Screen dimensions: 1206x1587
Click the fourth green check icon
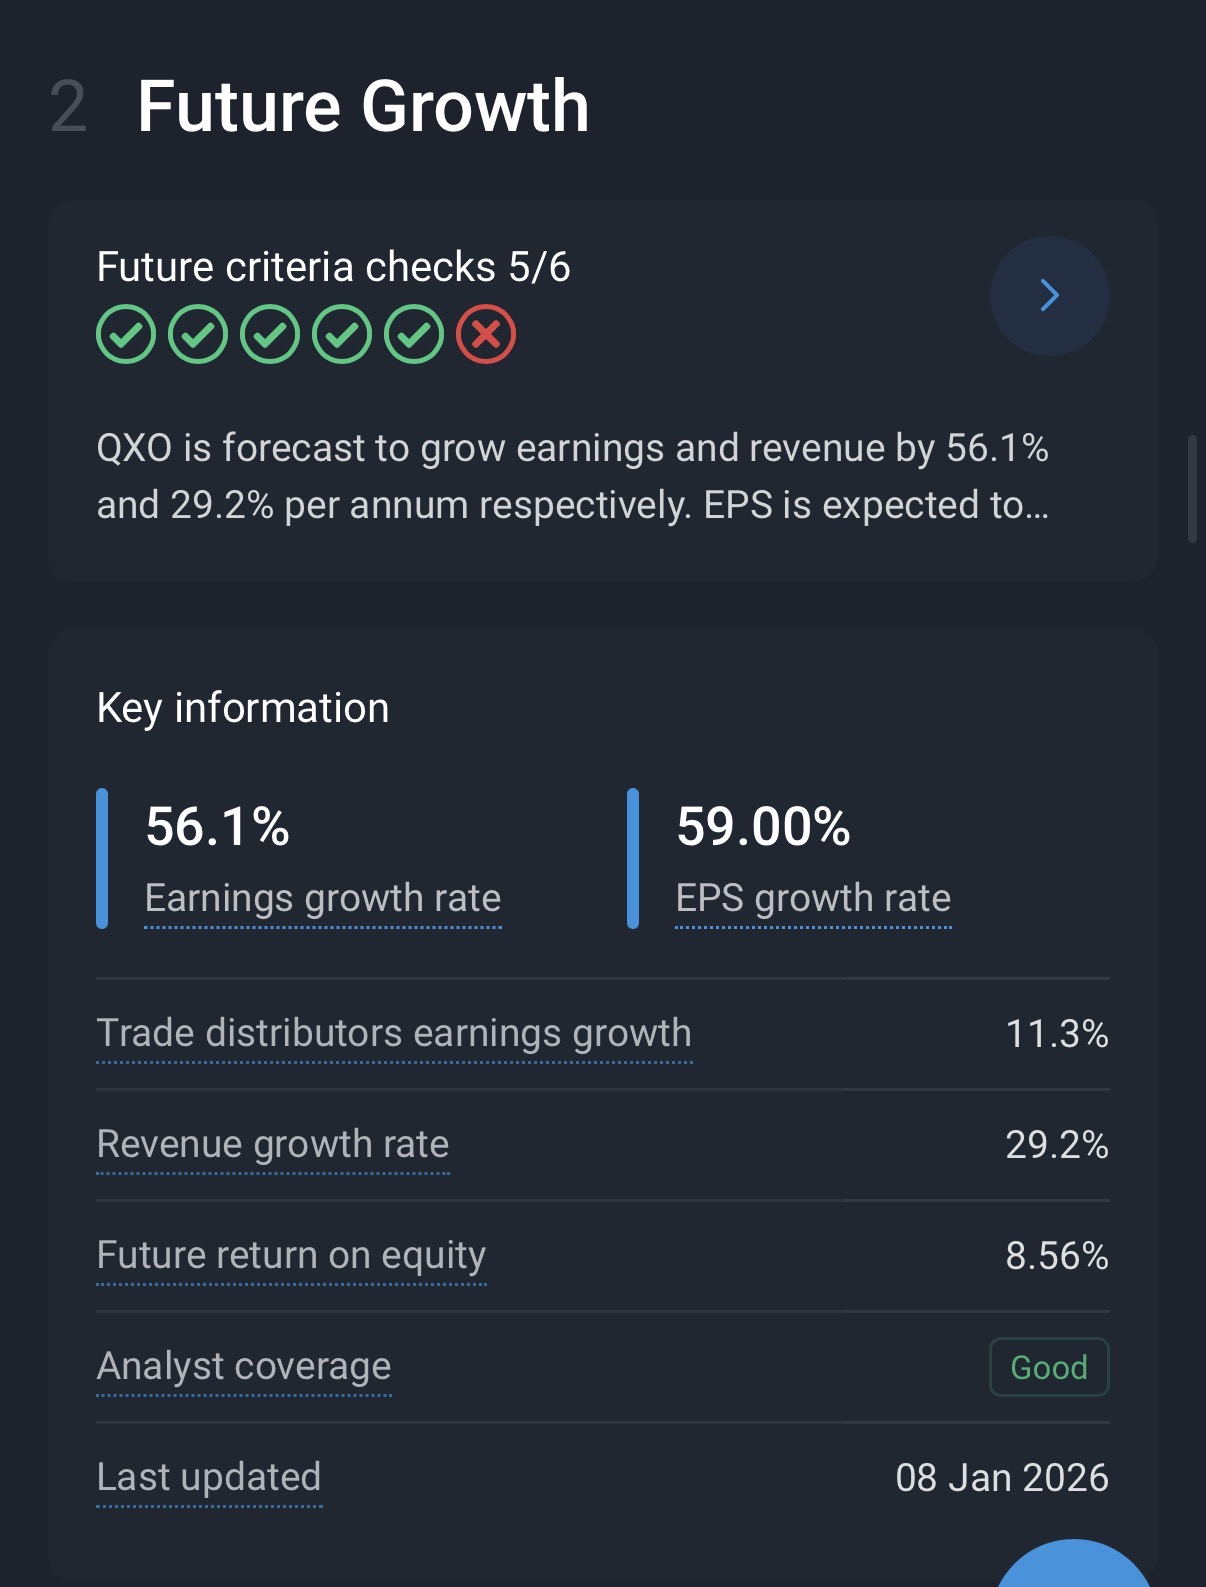(342, 334)
